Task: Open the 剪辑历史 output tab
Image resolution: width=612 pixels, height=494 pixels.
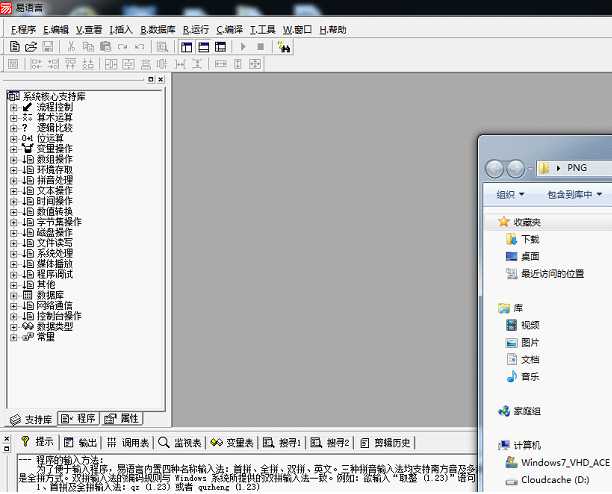Action: tap(386, 442)
